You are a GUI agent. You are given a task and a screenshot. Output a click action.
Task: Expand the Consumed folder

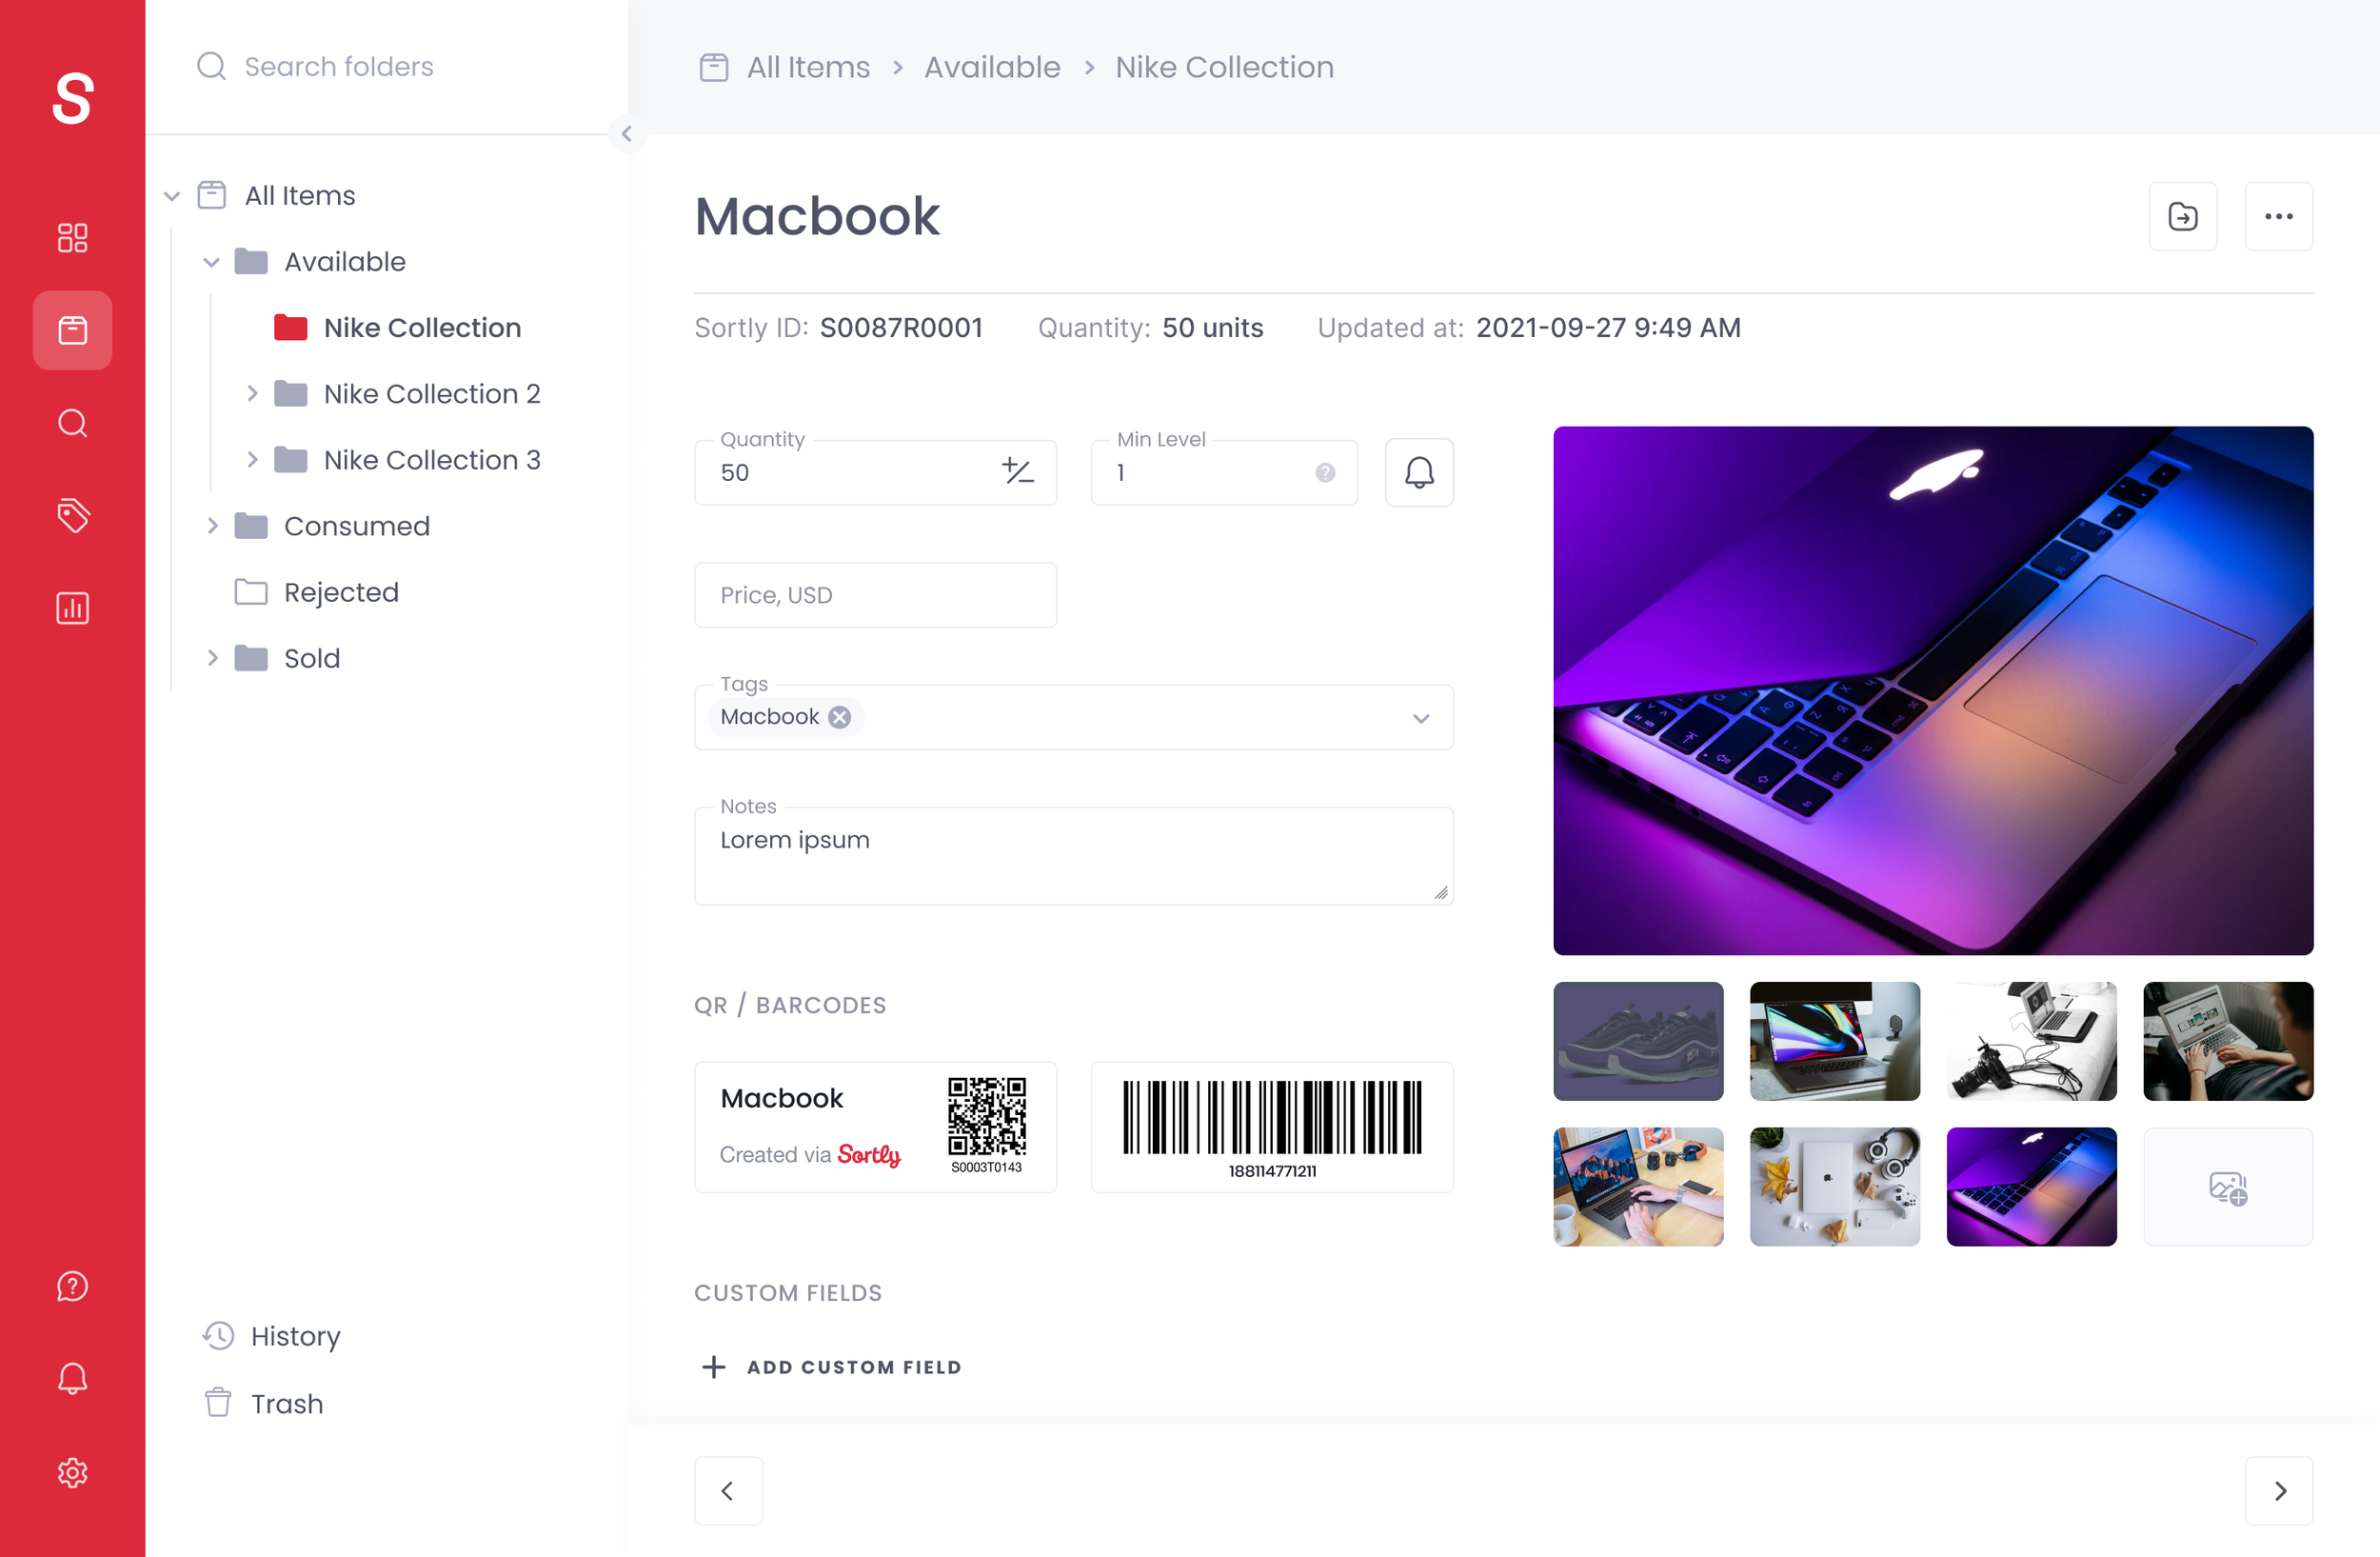[x=212, y=526]
